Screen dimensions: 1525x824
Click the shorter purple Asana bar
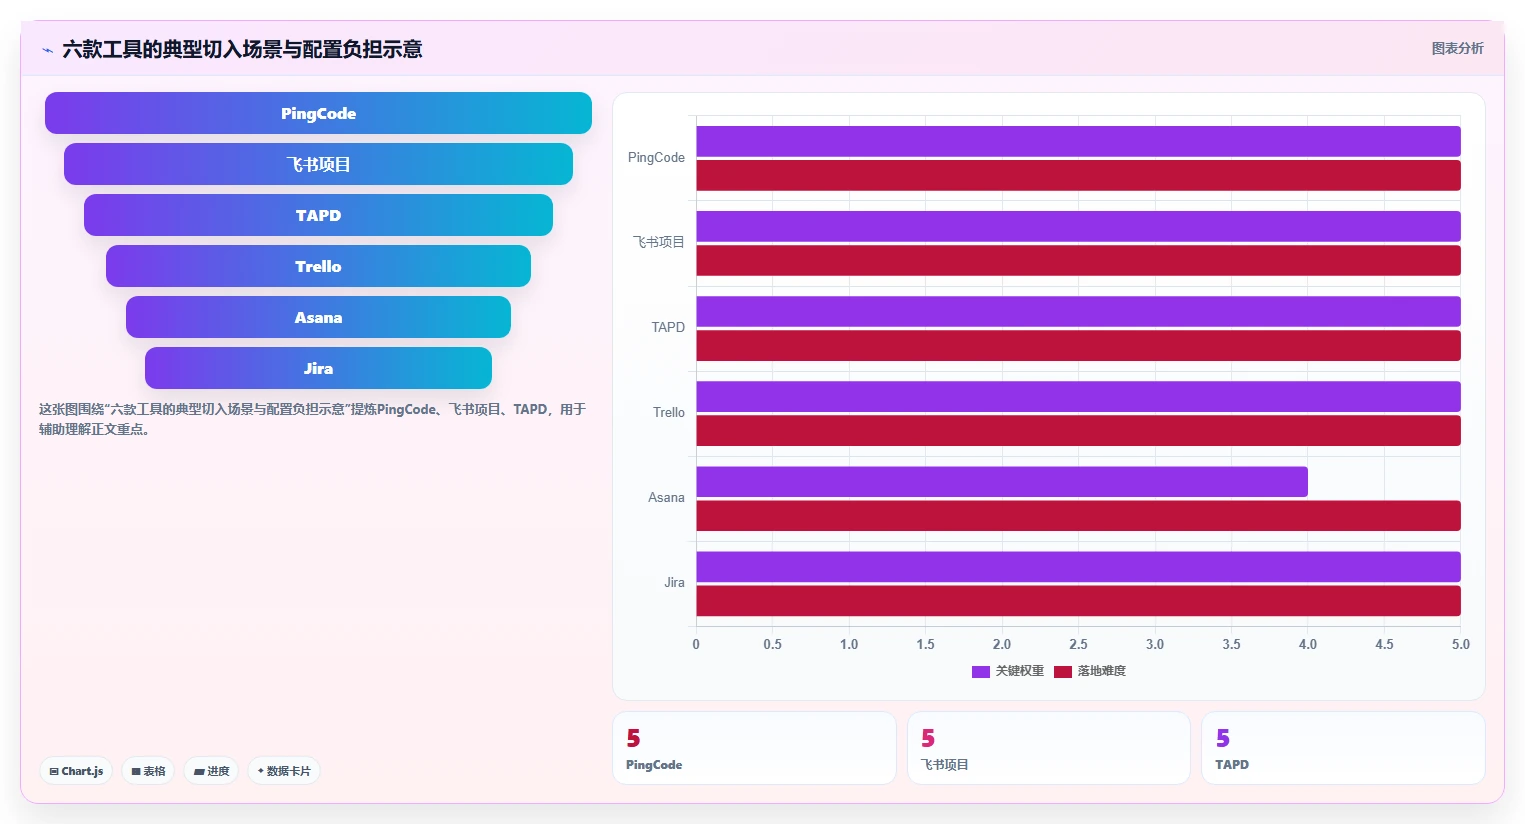(x=1002, y=481)
